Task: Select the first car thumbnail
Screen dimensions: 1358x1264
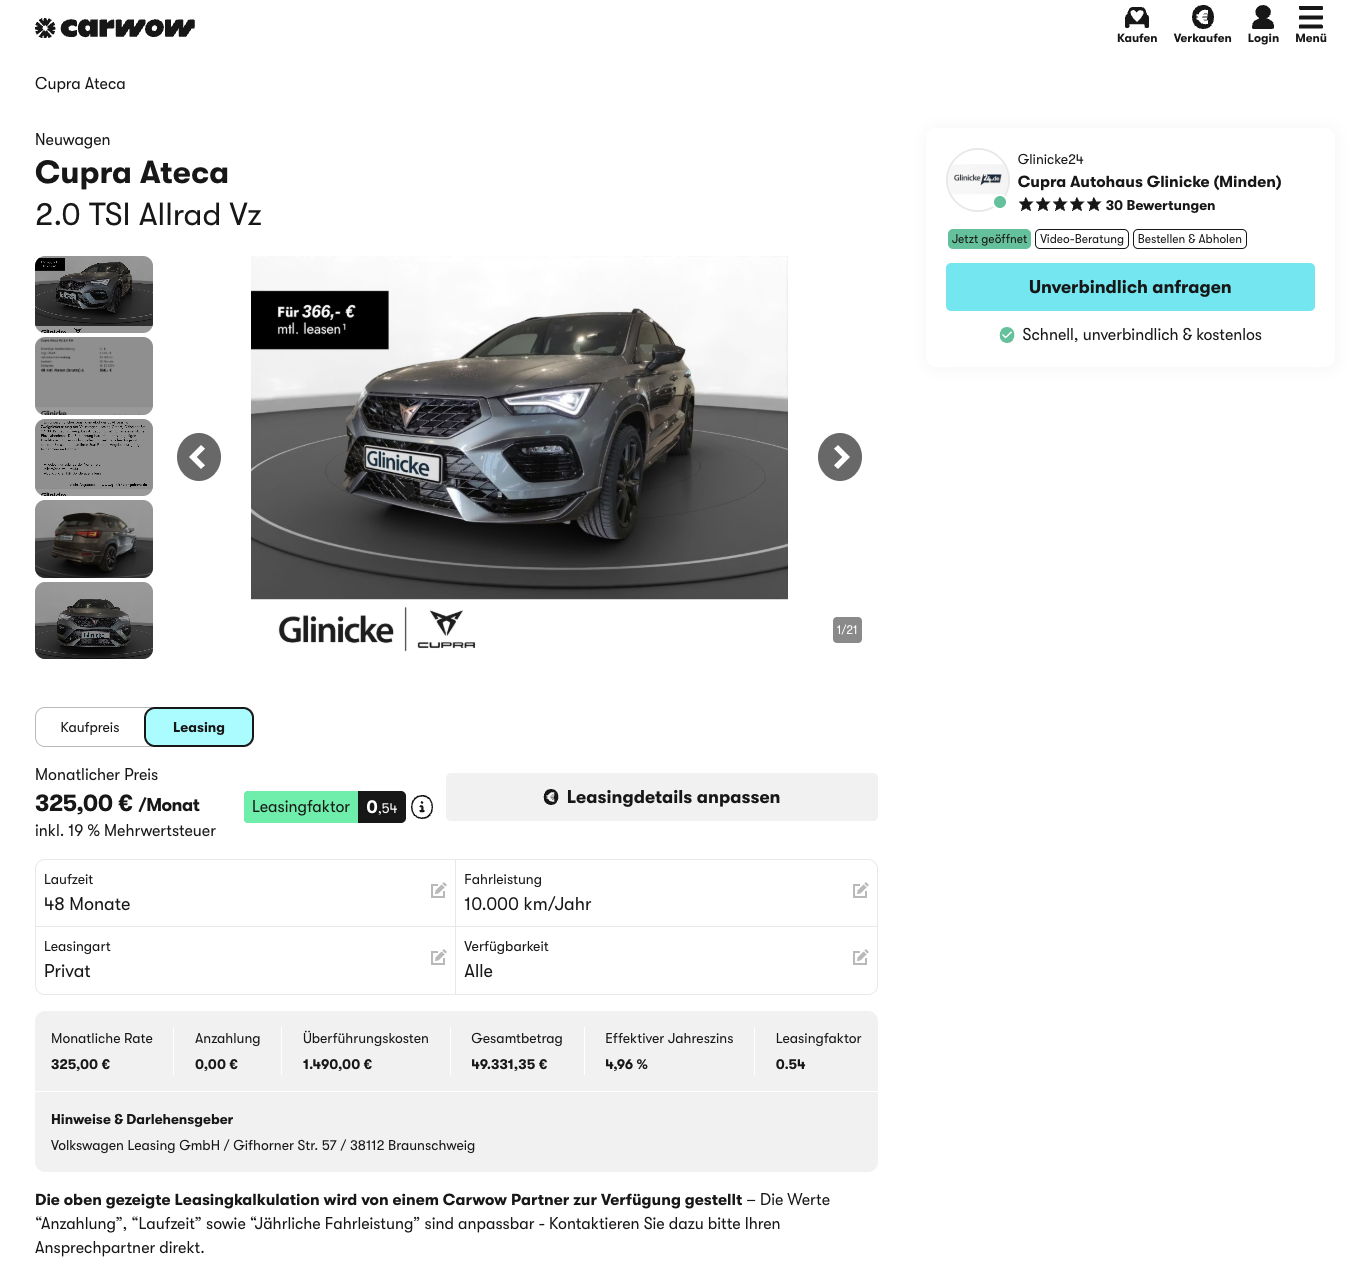Action: coord(94,294)
